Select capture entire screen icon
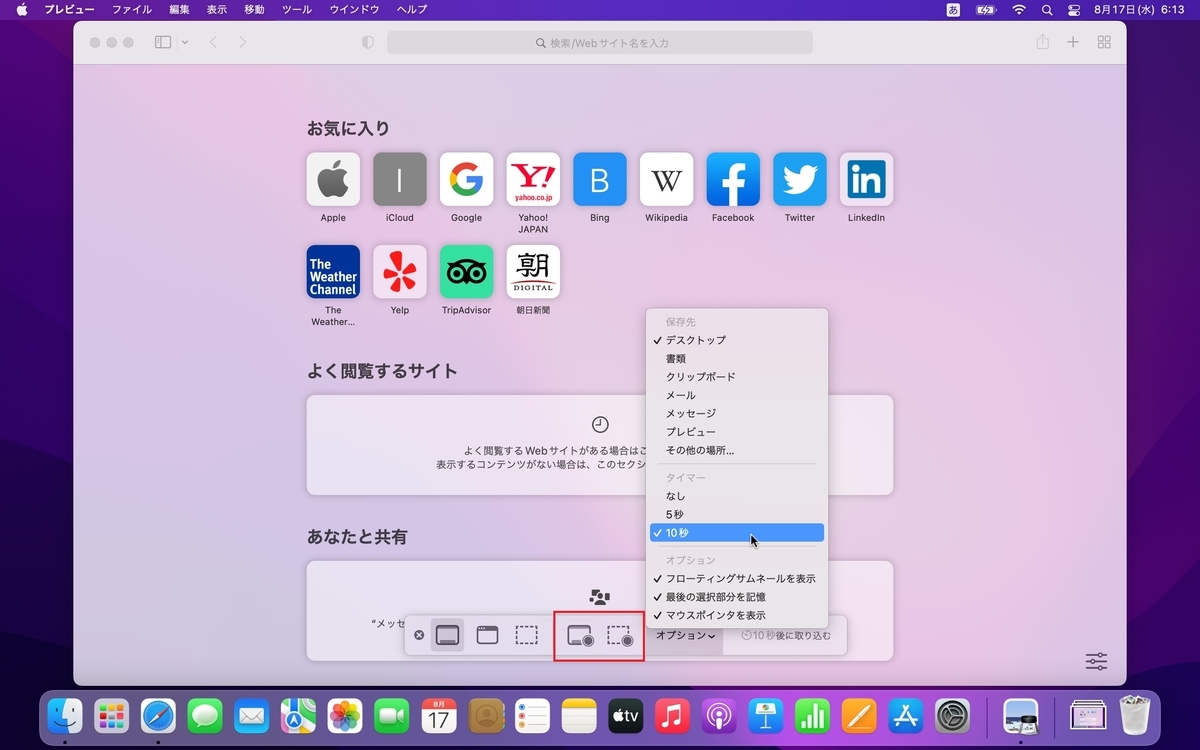1200x750 pixels. (x=447, y=635)
